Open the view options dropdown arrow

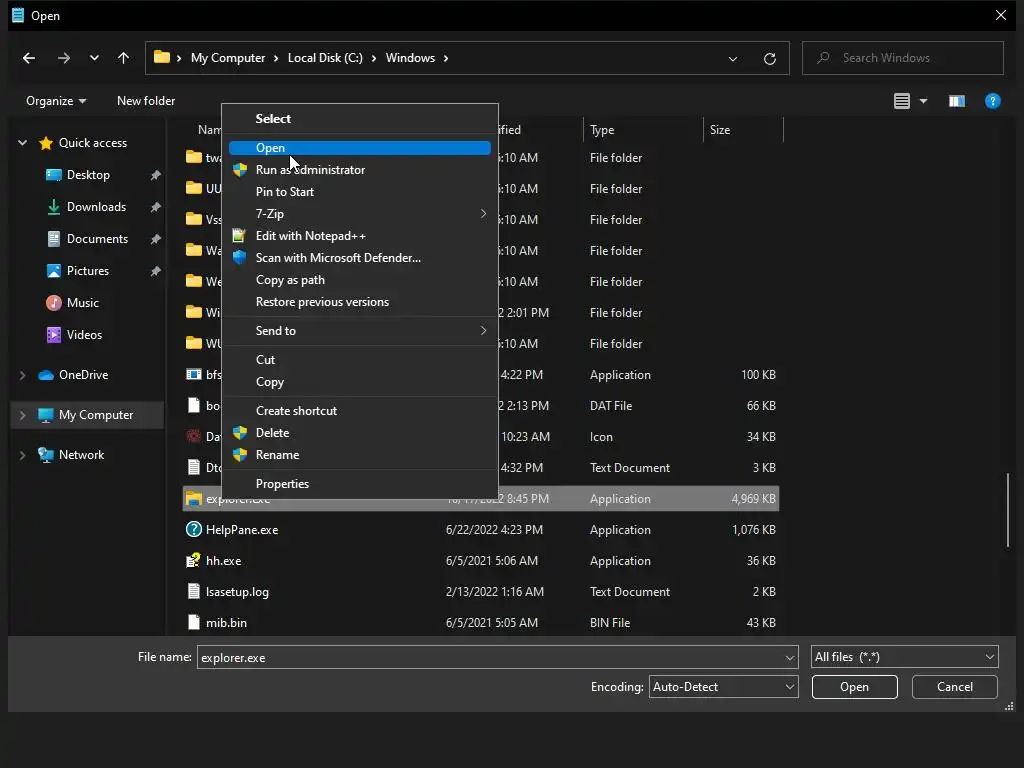[x=923, y=101]
